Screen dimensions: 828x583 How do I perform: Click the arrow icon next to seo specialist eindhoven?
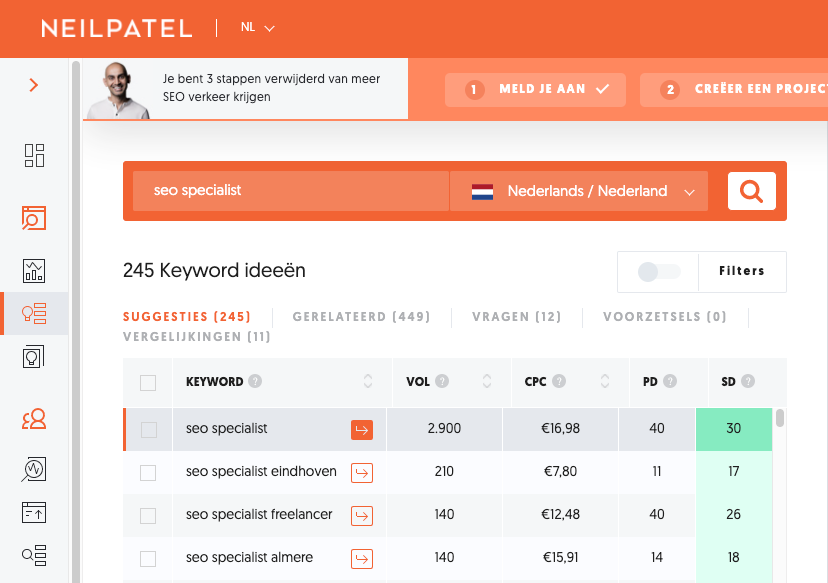(362, 472)
